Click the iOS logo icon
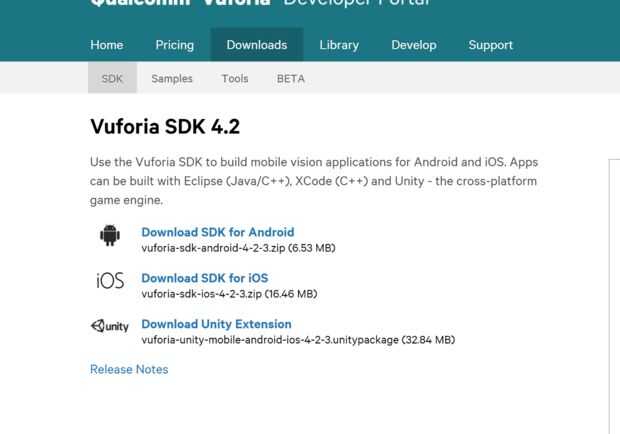The width and height of the screenshot is (620, 434). pyautogui.click(x=110, y=281)
